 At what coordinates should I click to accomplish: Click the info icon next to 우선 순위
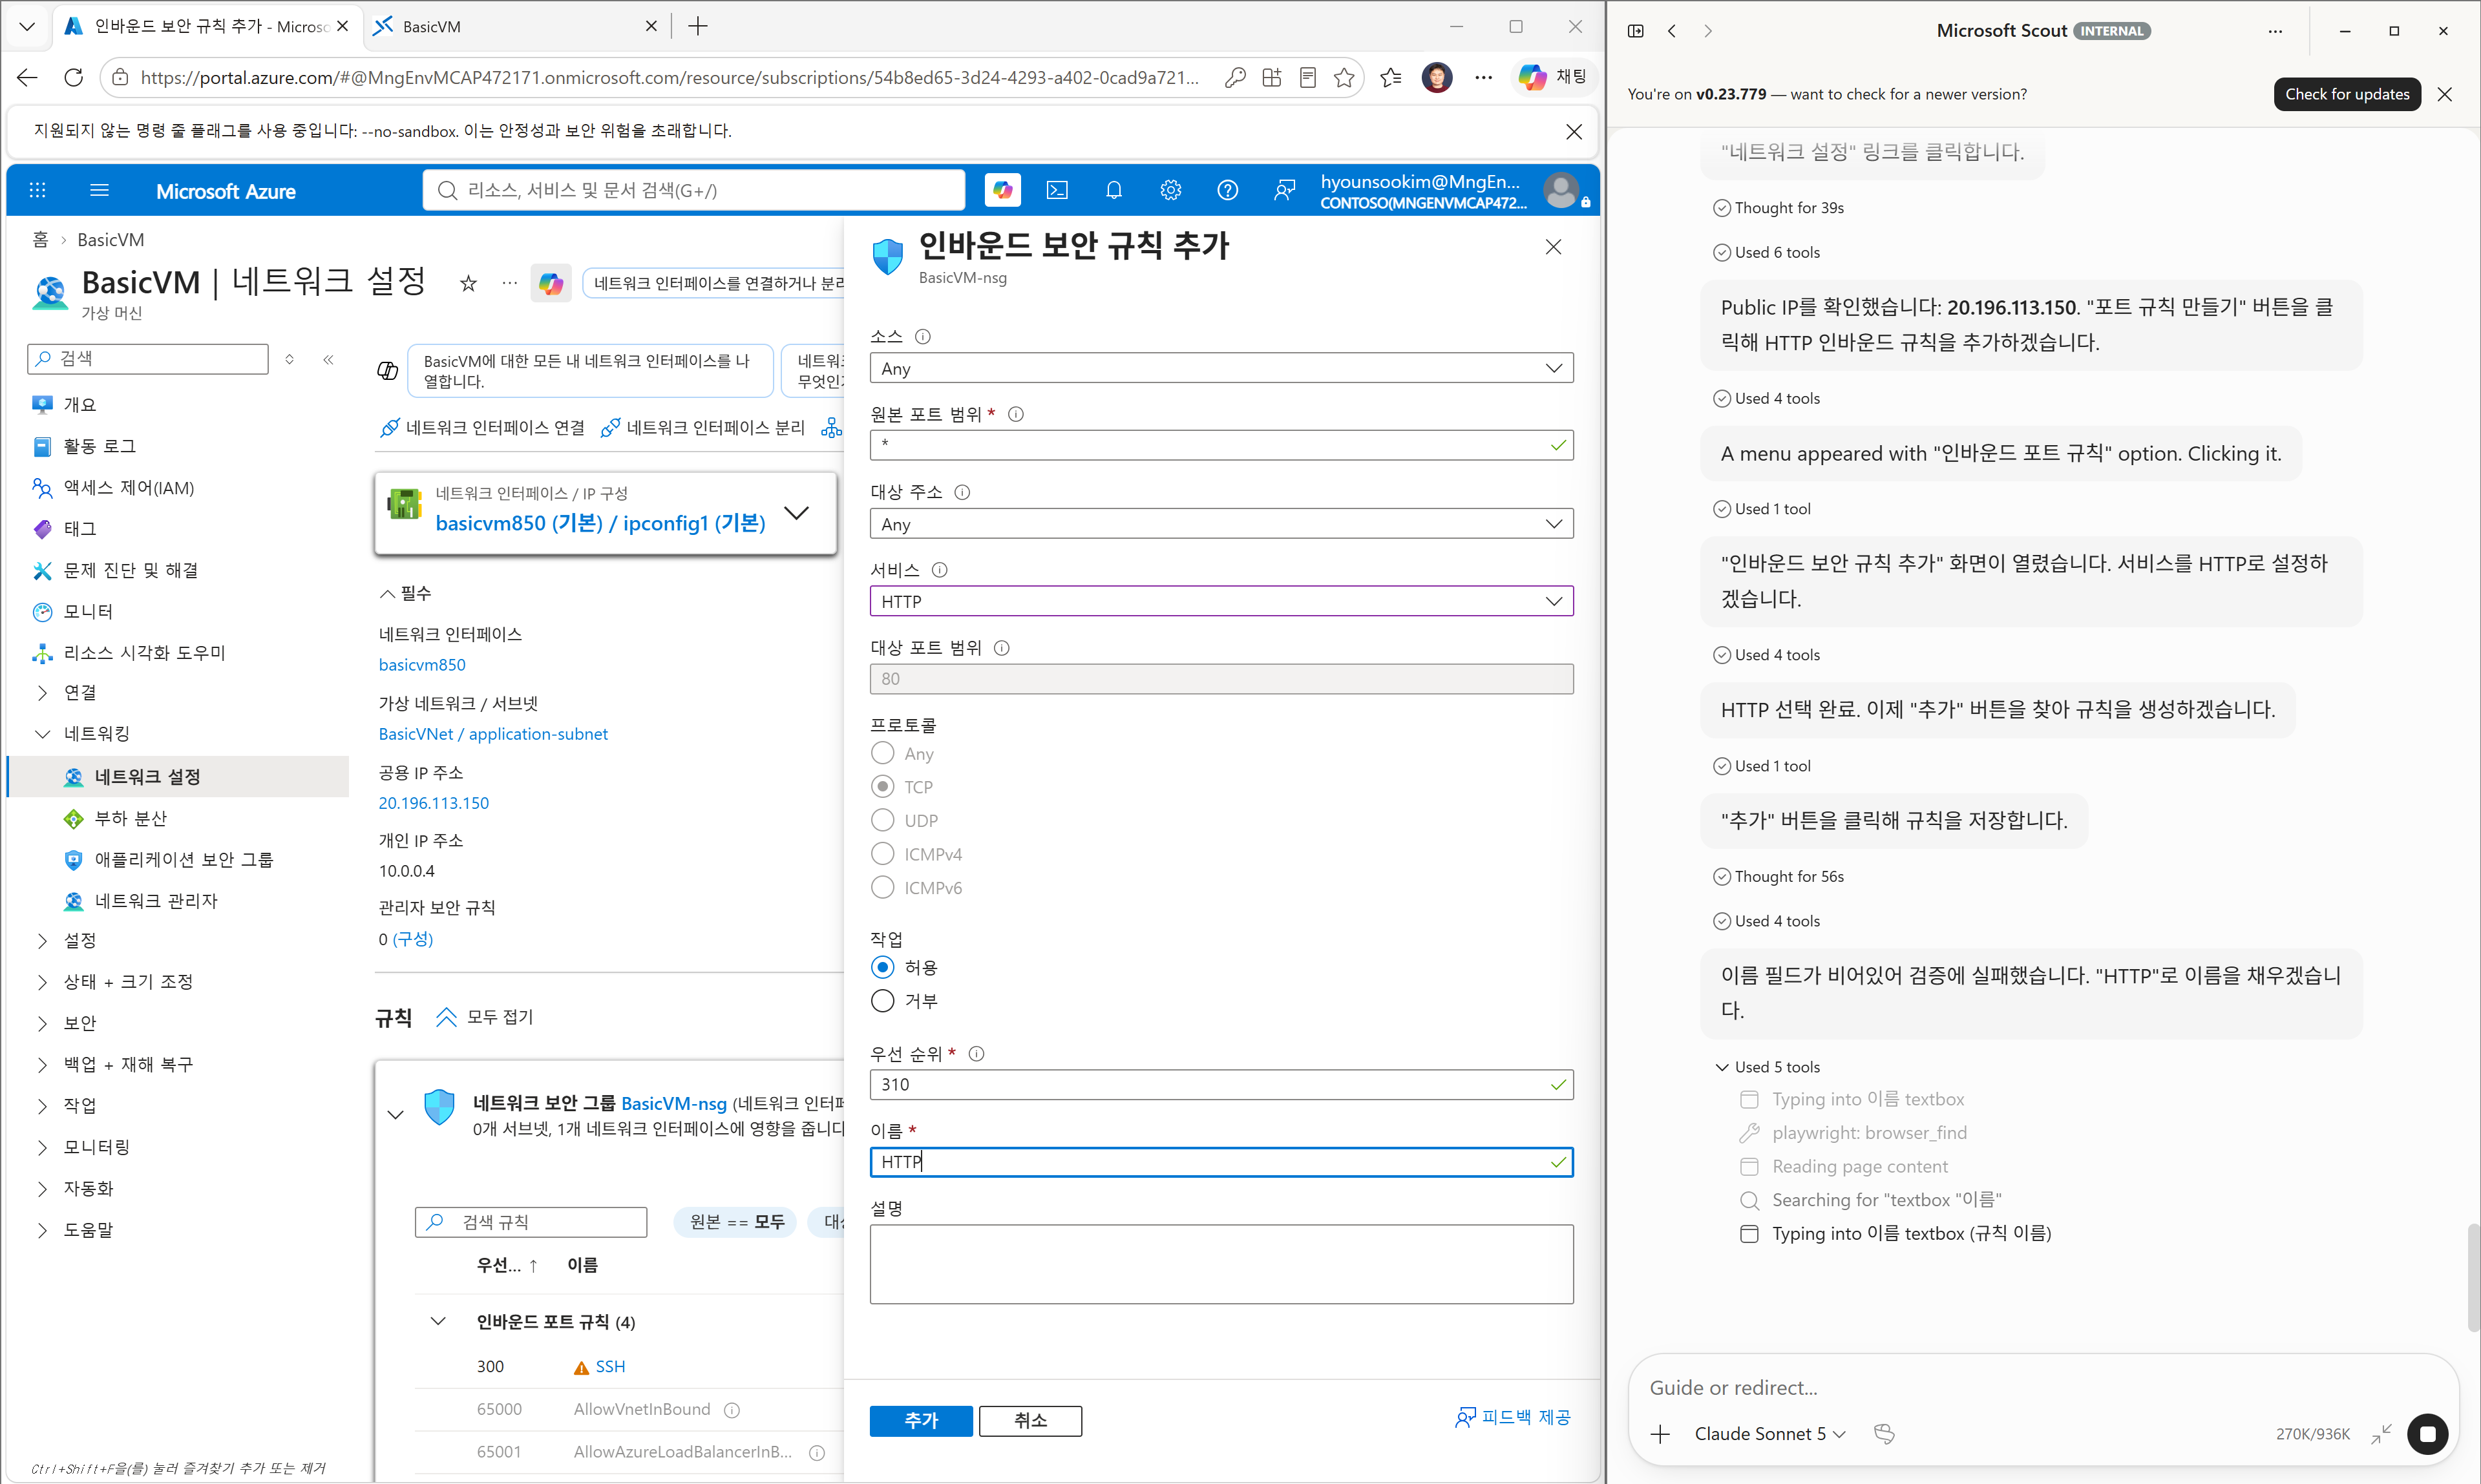[977, 1054]
